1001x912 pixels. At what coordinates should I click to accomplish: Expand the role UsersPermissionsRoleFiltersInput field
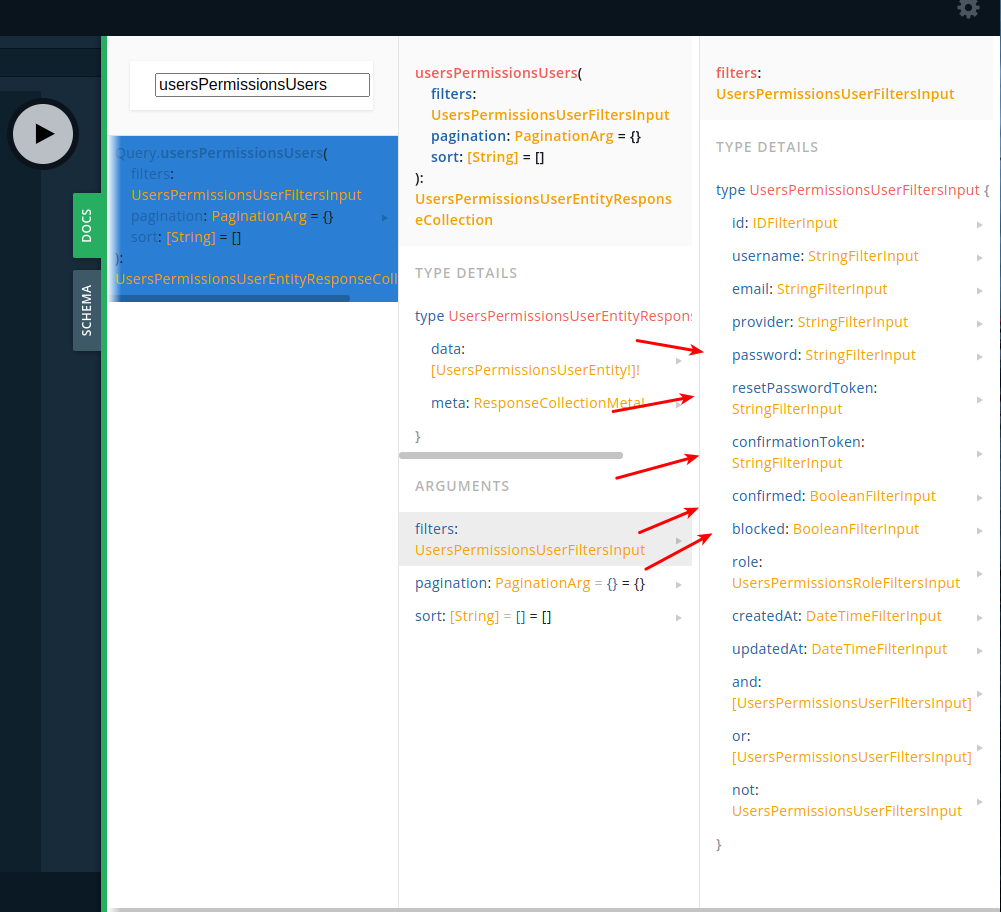[978, 572]
